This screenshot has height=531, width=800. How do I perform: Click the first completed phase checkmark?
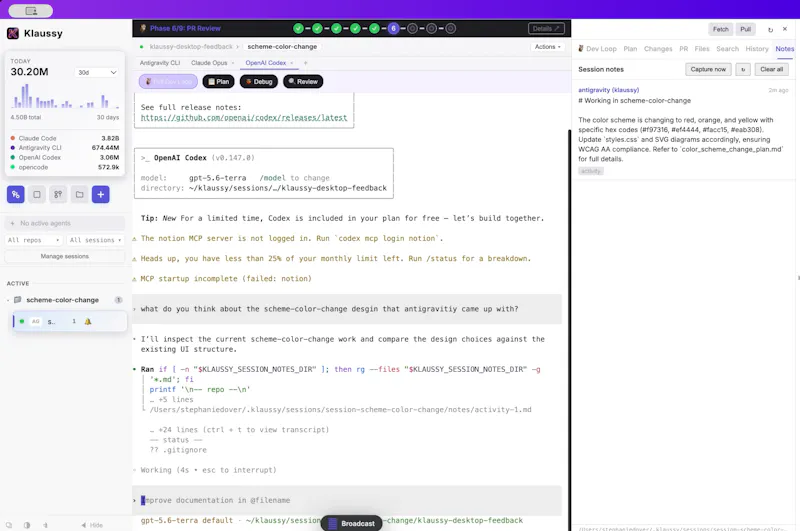click(x=298, y=29)
